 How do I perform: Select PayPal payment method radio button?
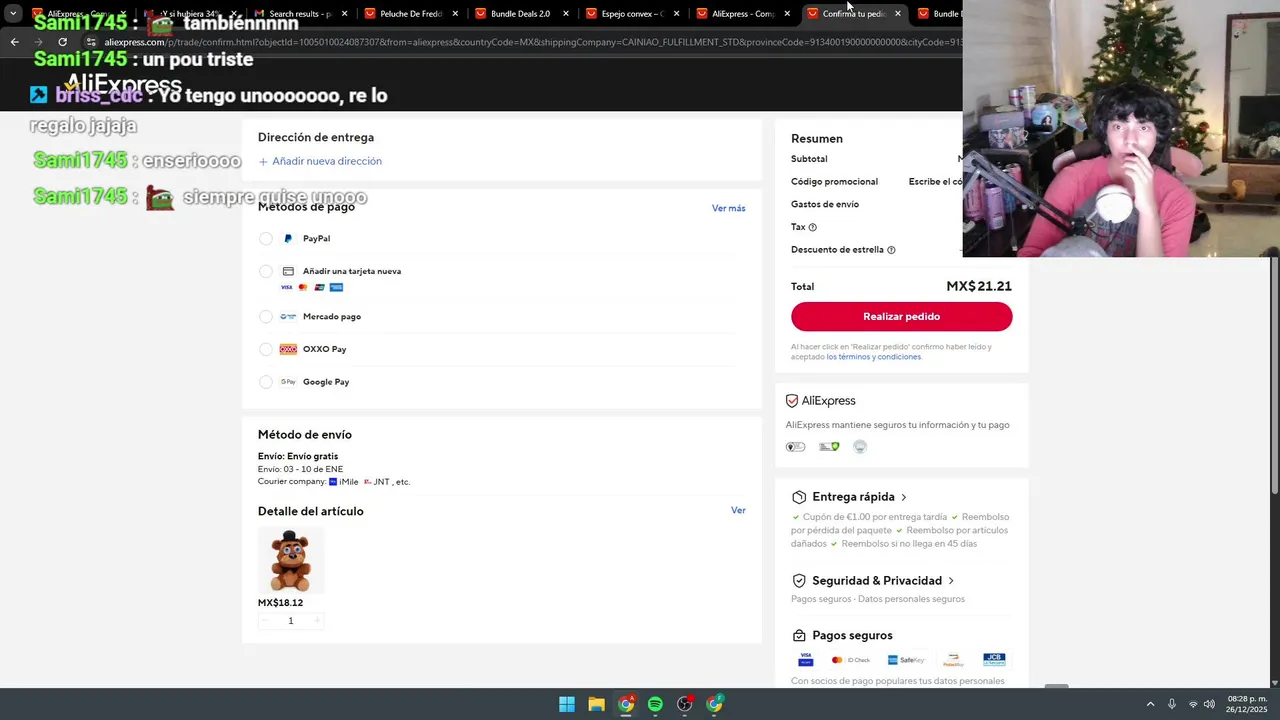[266, 238]
